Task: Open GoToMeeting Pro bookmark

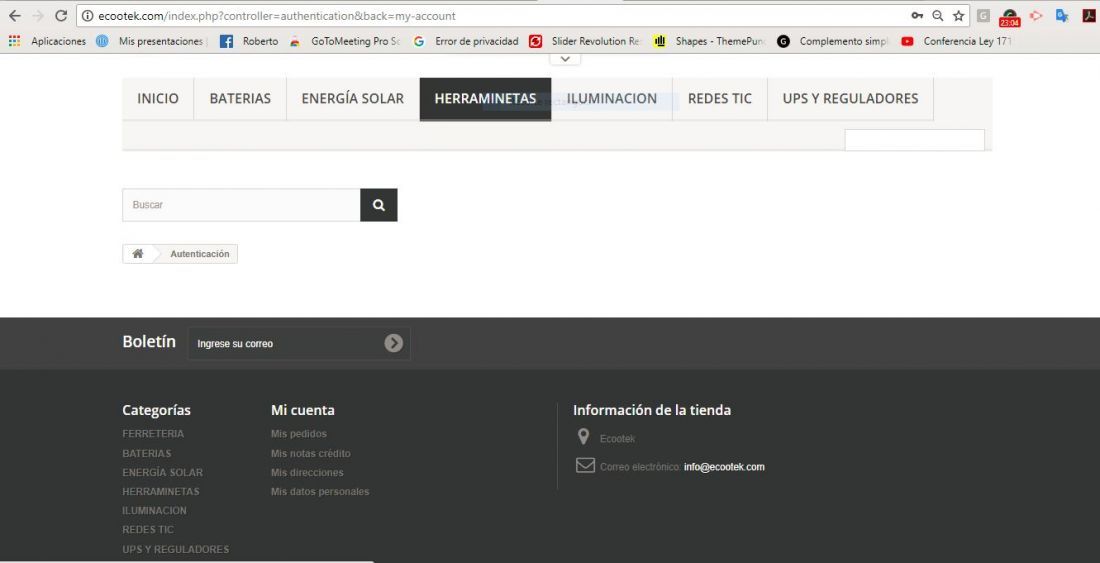Action: pos(344,41)
